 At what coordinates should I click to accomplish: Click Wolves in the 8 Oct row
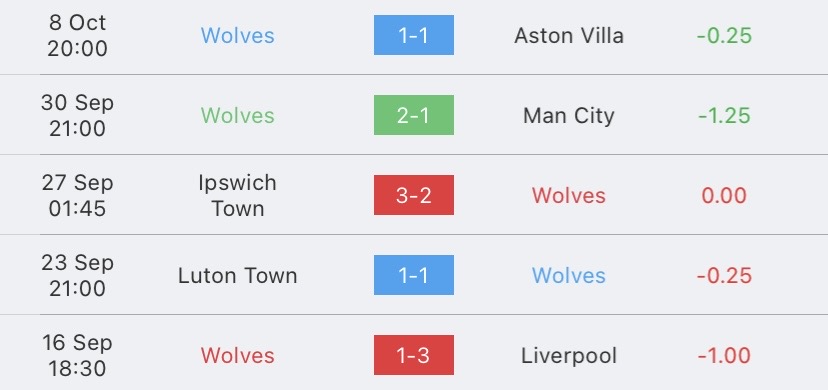click(x=237, y=35)
